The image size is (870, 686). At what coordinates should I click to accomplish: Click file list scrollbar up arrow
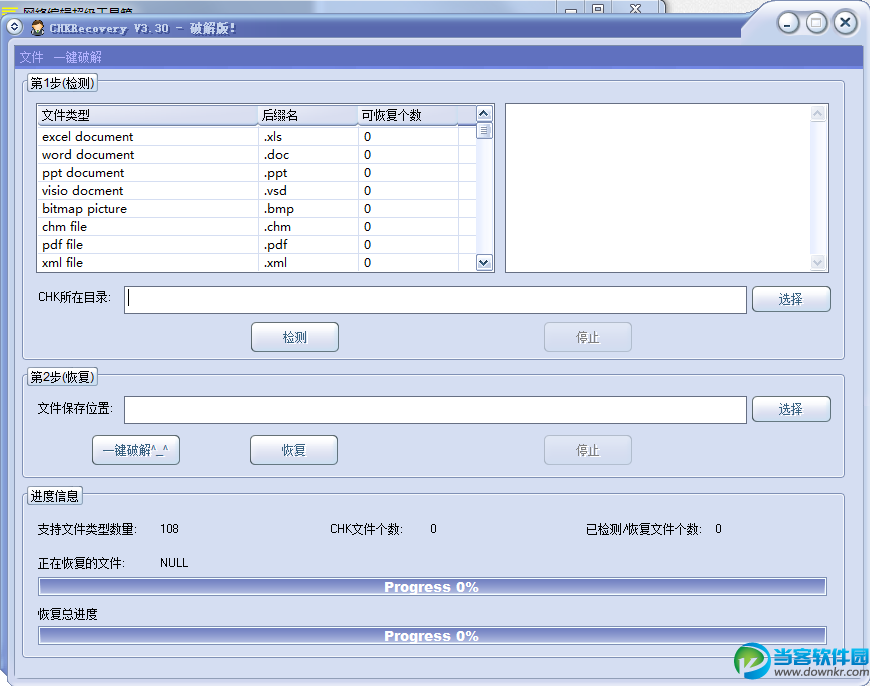pos(484,114)
